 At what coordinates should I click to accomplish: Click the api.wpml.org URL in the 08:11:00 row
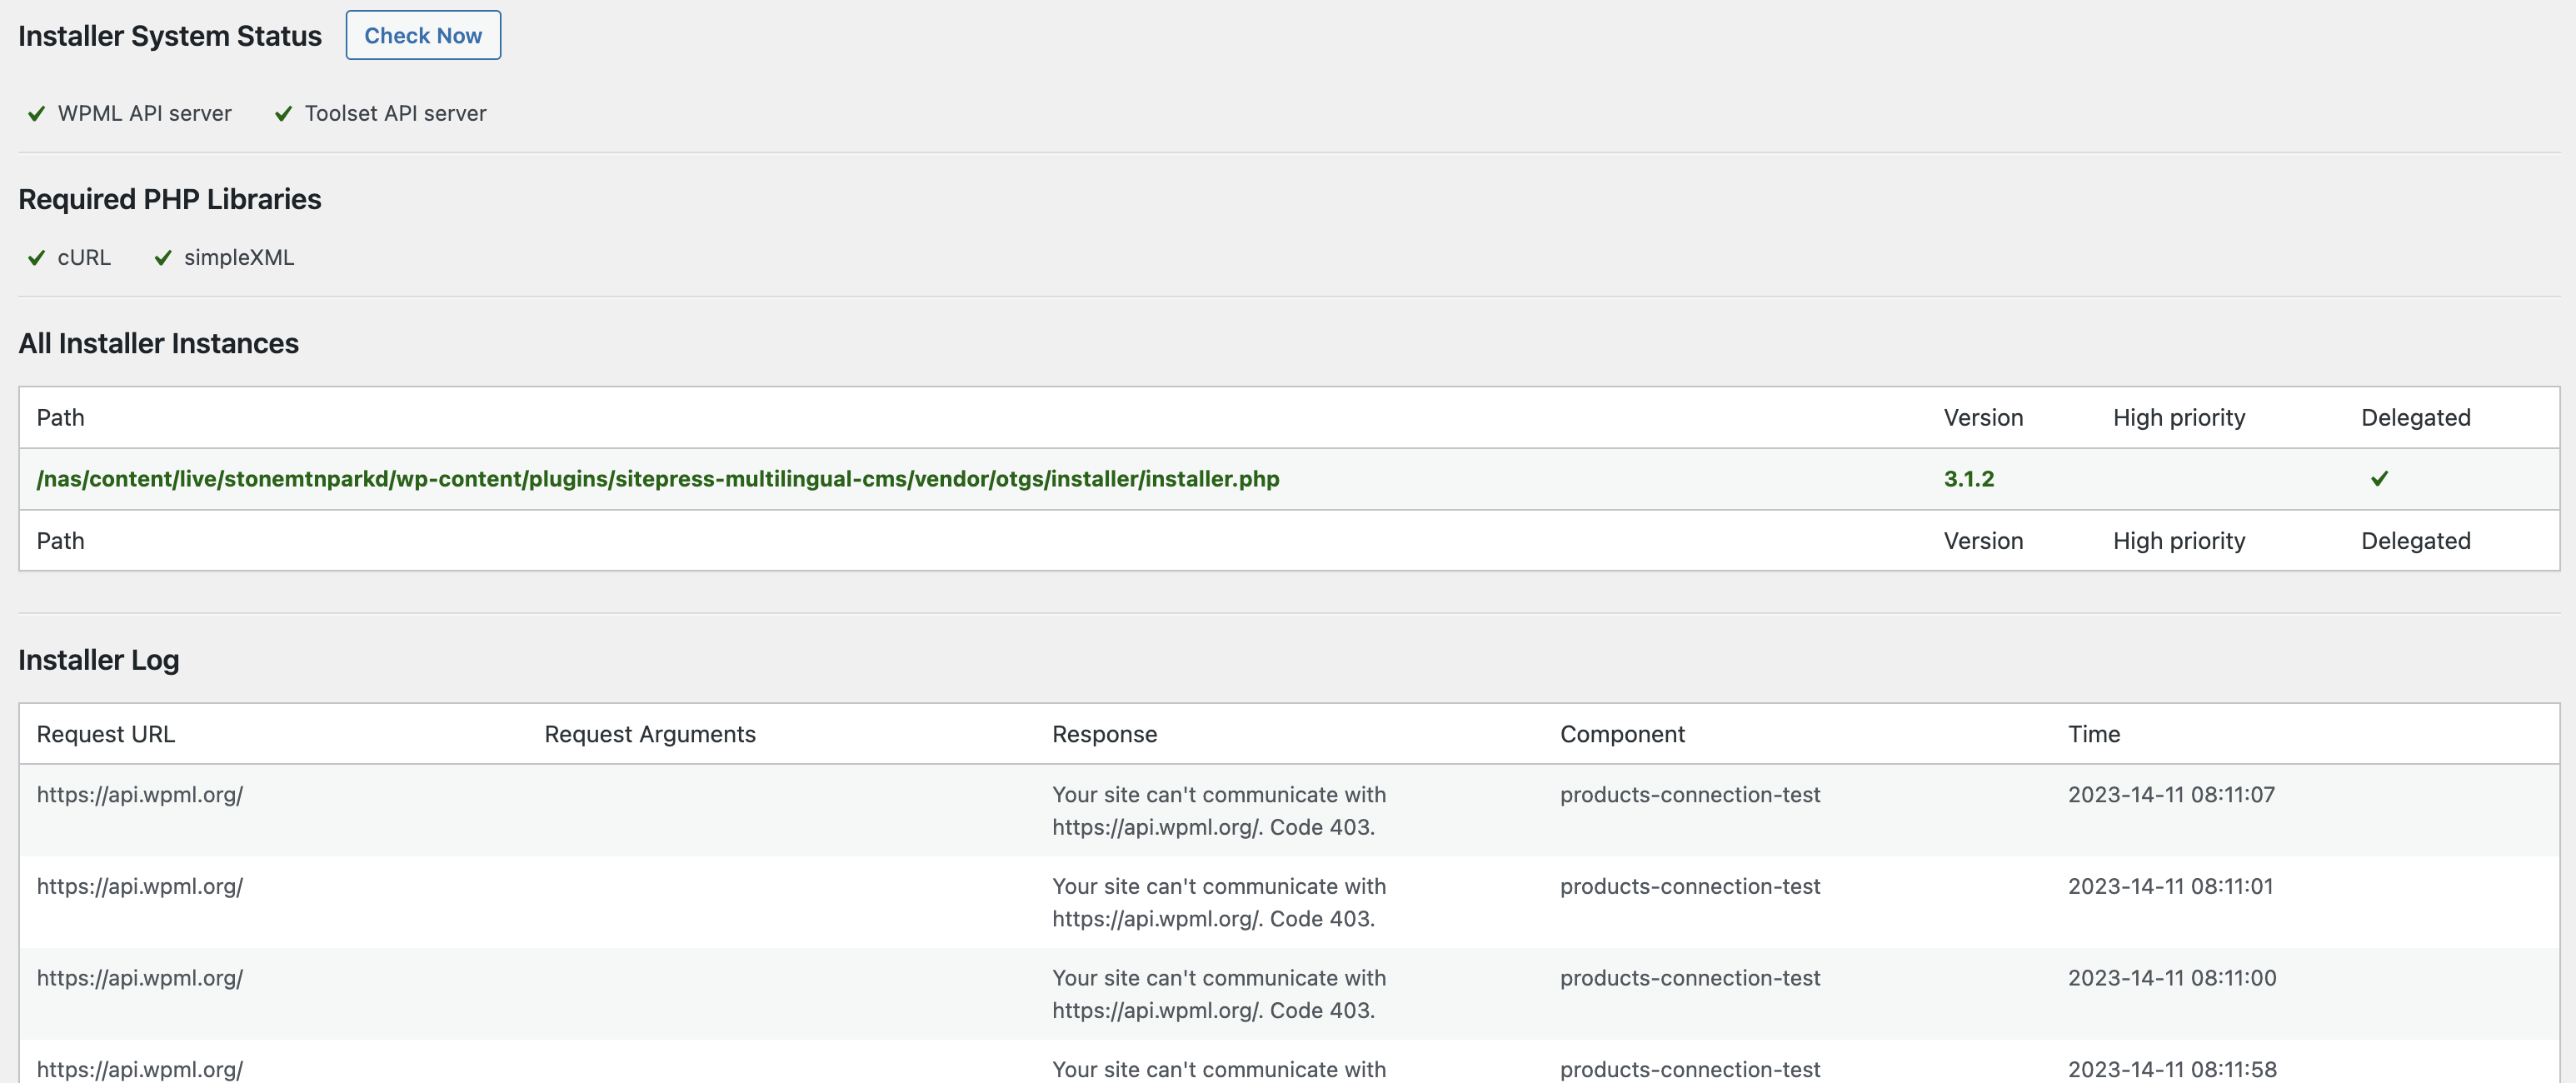point(140,978)
